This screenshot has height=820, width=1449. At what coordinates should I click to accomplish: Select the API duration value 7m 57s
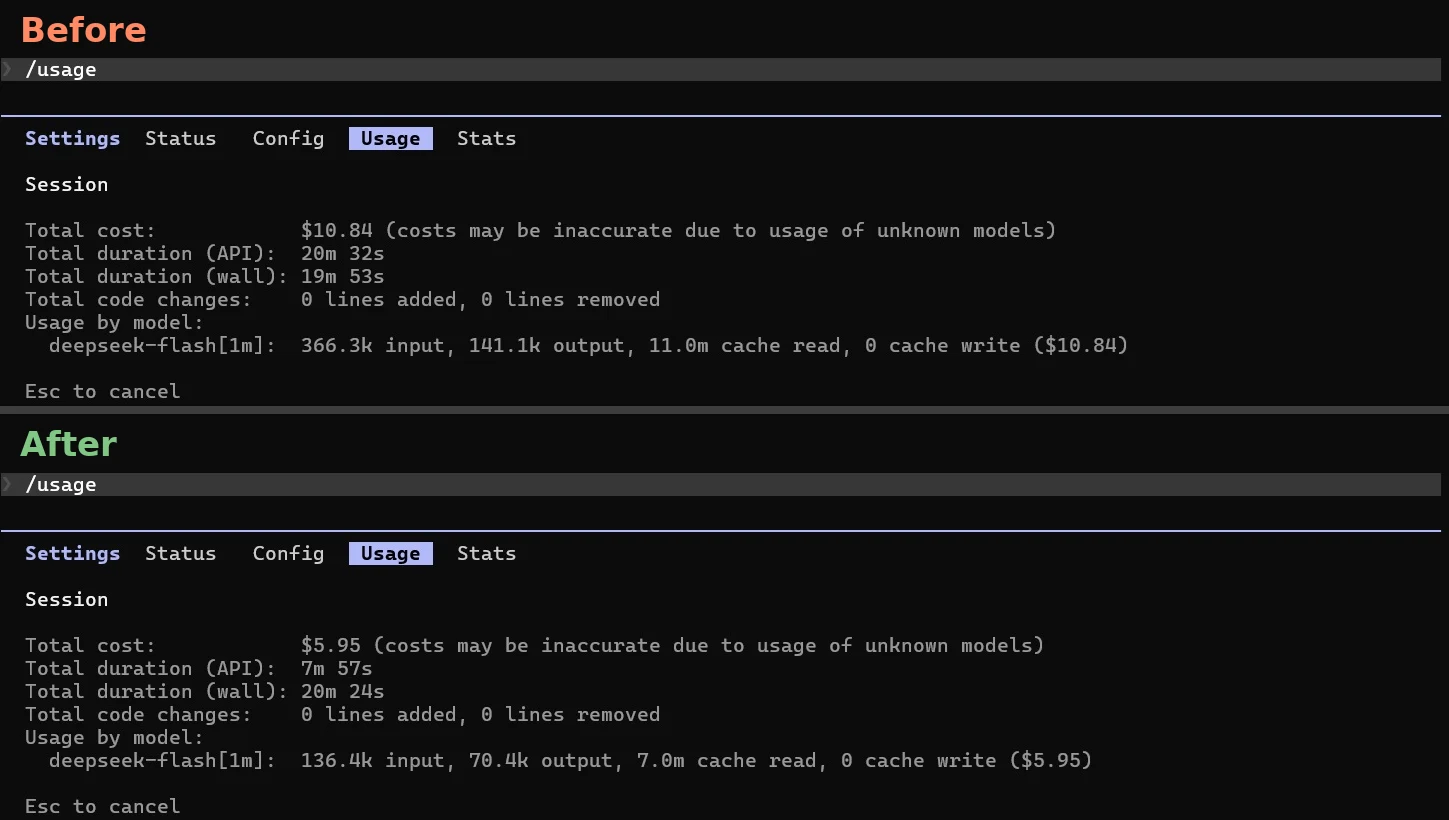coord(337,669)
